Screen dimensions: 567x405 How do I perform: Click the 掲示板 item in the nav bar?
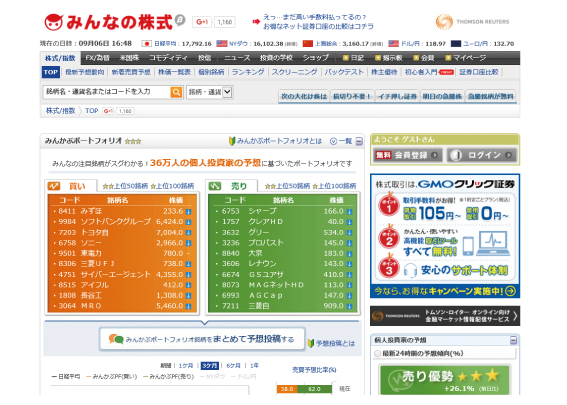tap(389, 58)
